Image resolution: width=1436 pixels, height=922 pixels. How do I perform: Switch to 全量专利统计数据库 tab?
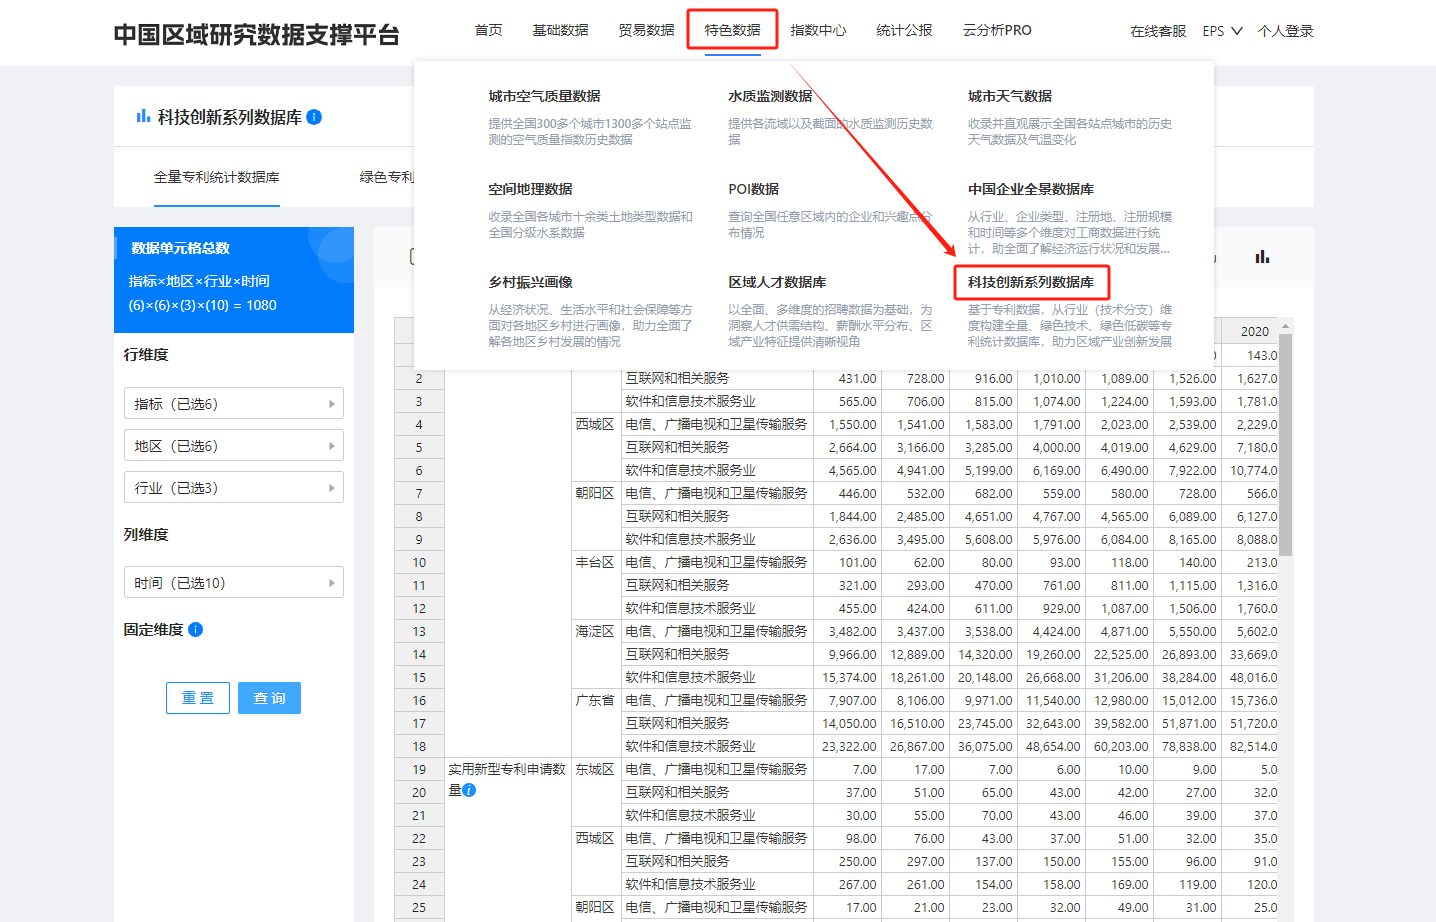coord(217,177)
